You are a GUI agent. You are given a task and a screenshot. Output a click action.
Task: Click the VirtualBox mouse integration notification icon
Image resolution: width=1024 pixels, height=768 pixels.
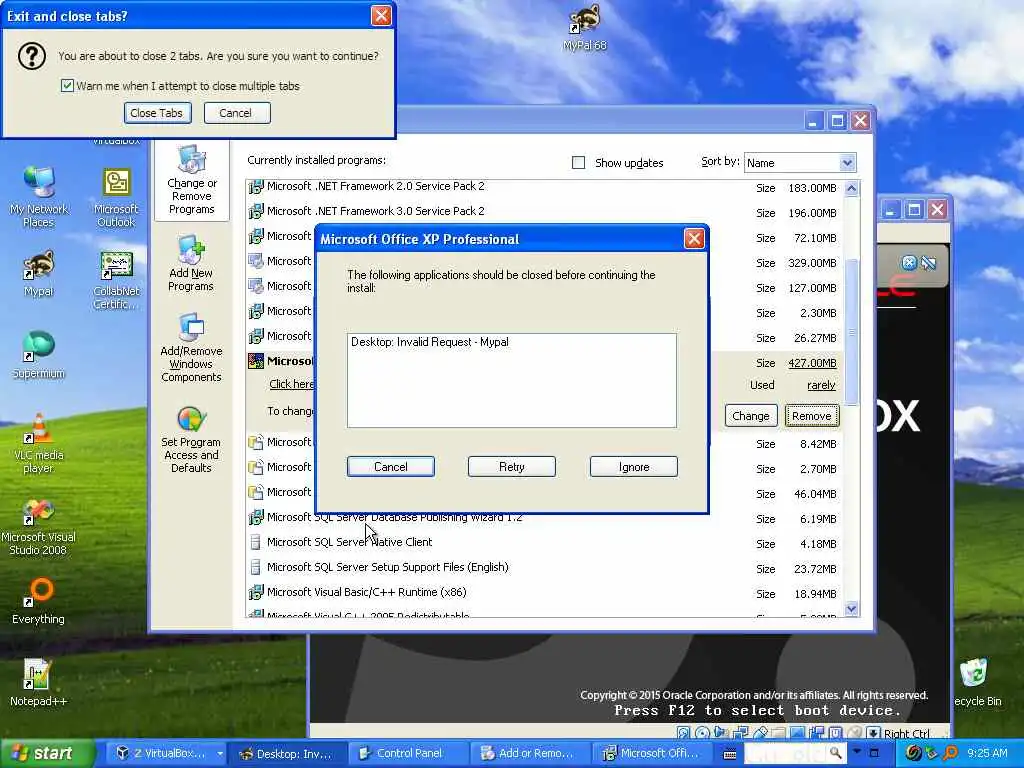coord(929,263)
